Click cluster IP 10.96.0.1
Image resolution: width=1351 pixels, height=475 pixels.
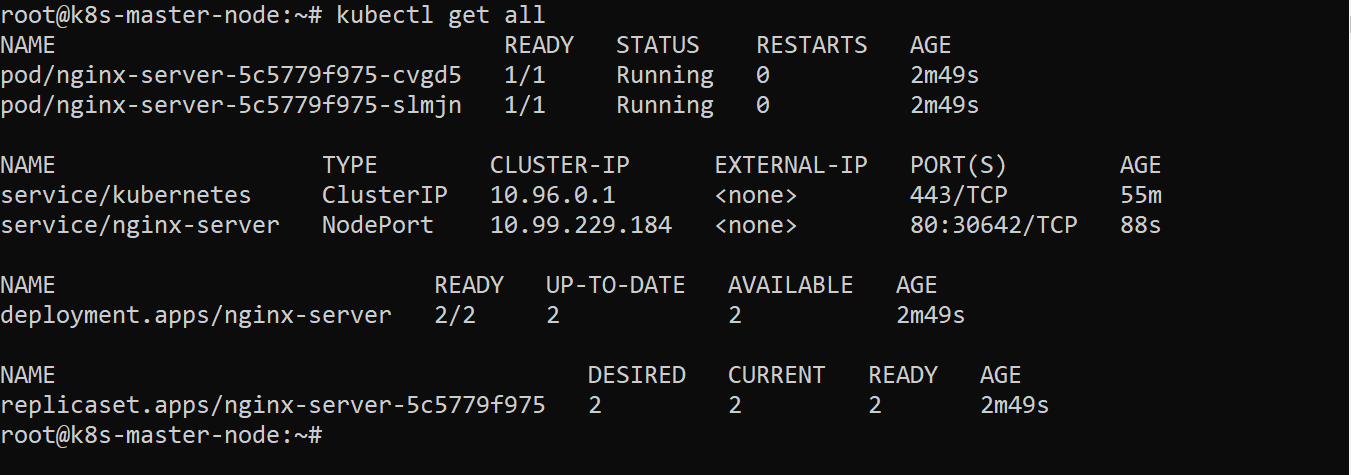[553, 195]
